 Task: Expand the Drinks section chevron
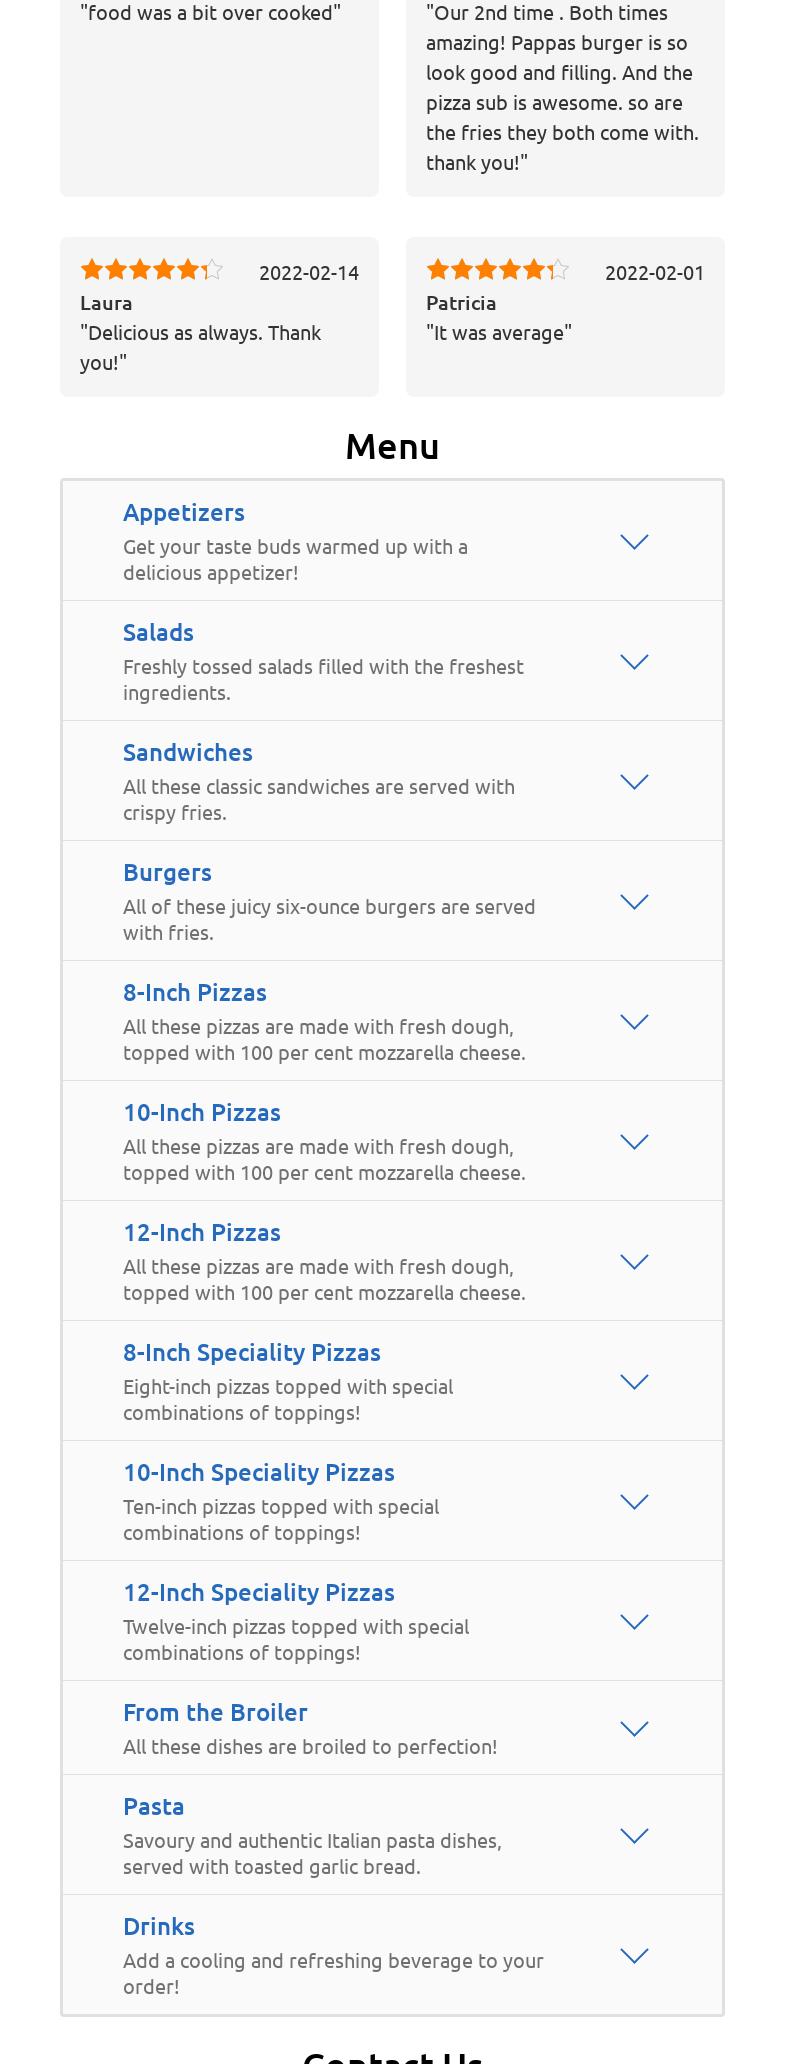[634, 1956]
